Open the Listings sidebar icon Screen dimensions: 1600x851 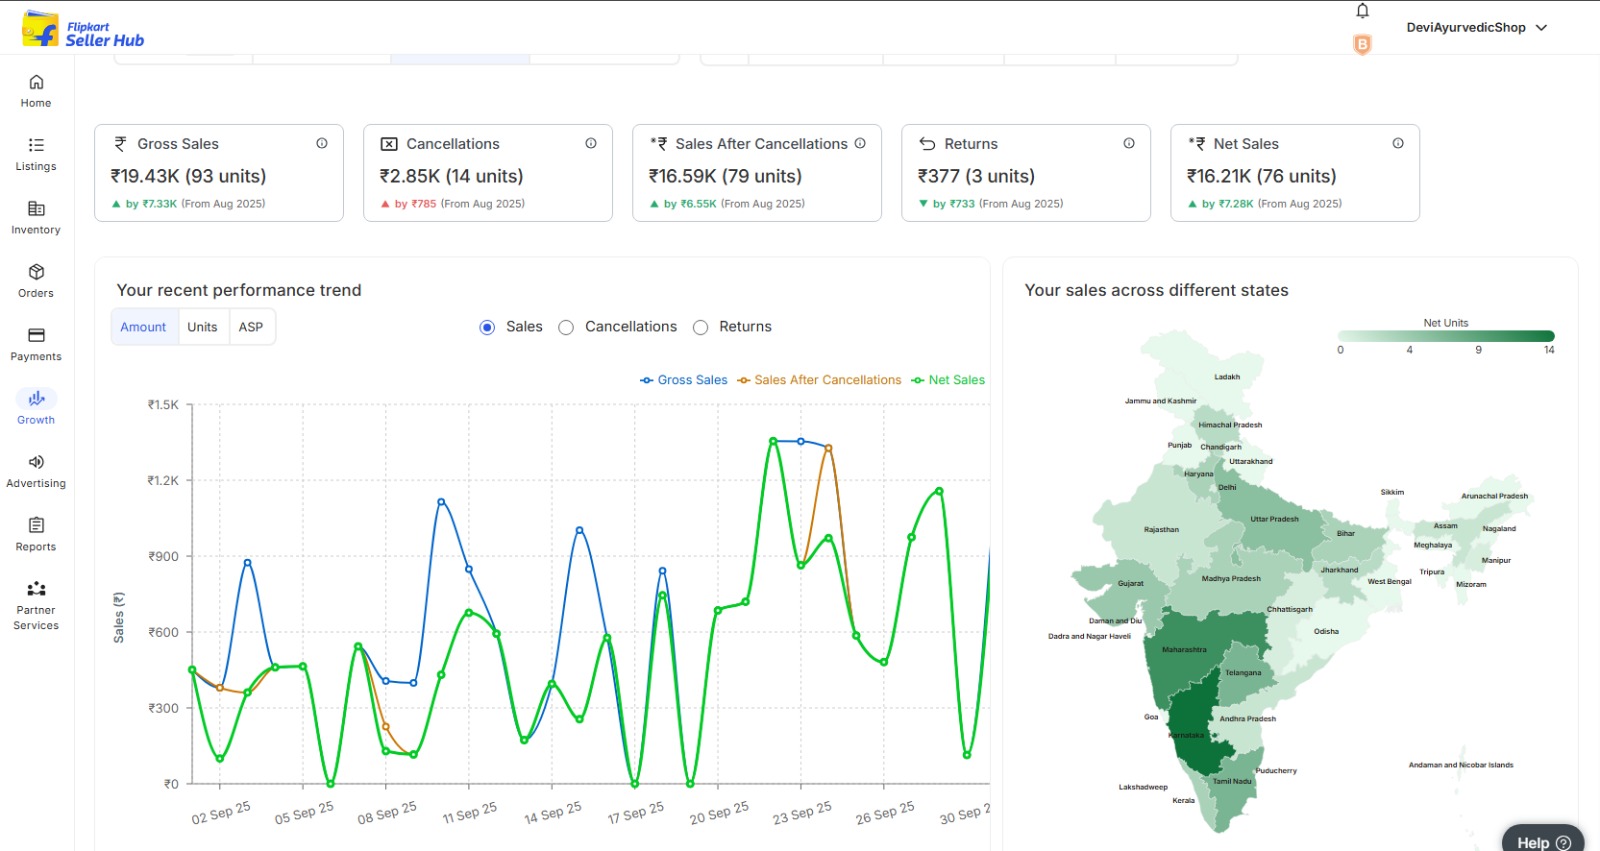tap(36, 146)
